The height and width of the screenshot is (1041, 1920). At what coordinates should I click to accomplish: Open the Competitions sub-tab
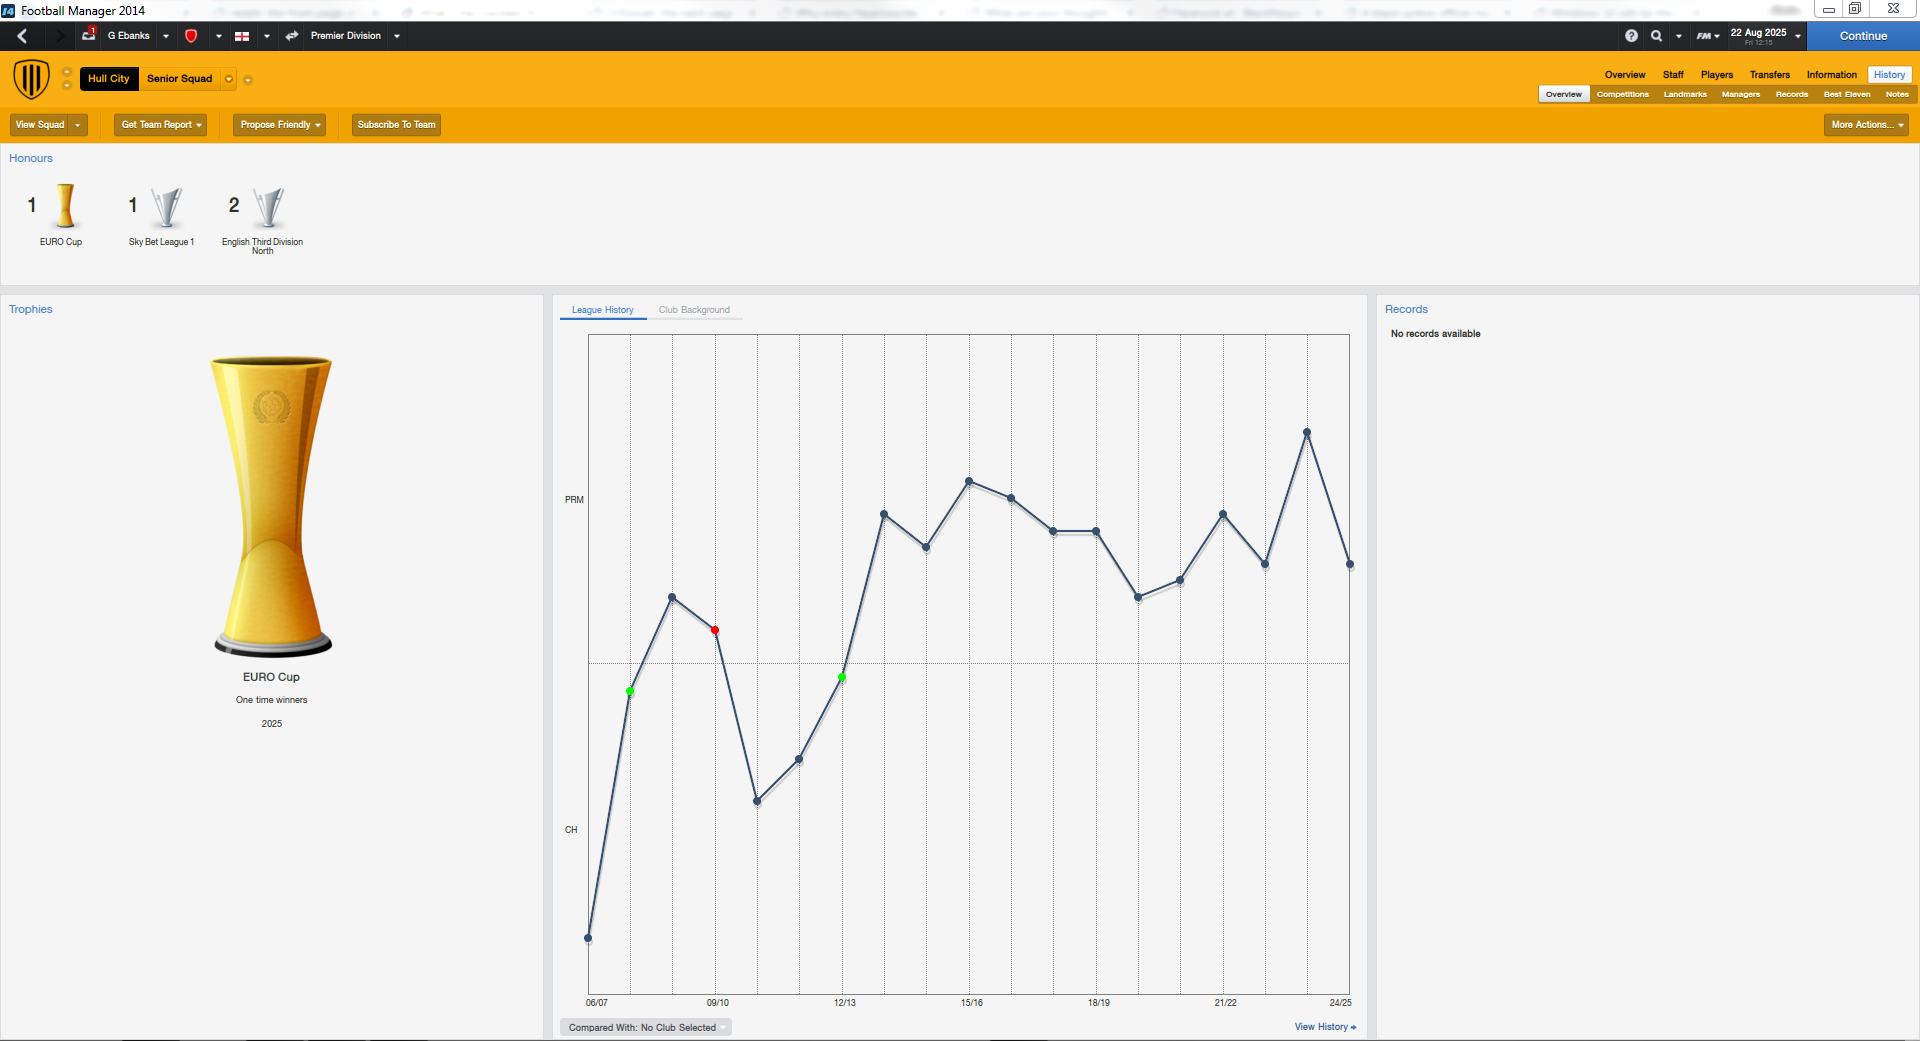click(1622, 94)
